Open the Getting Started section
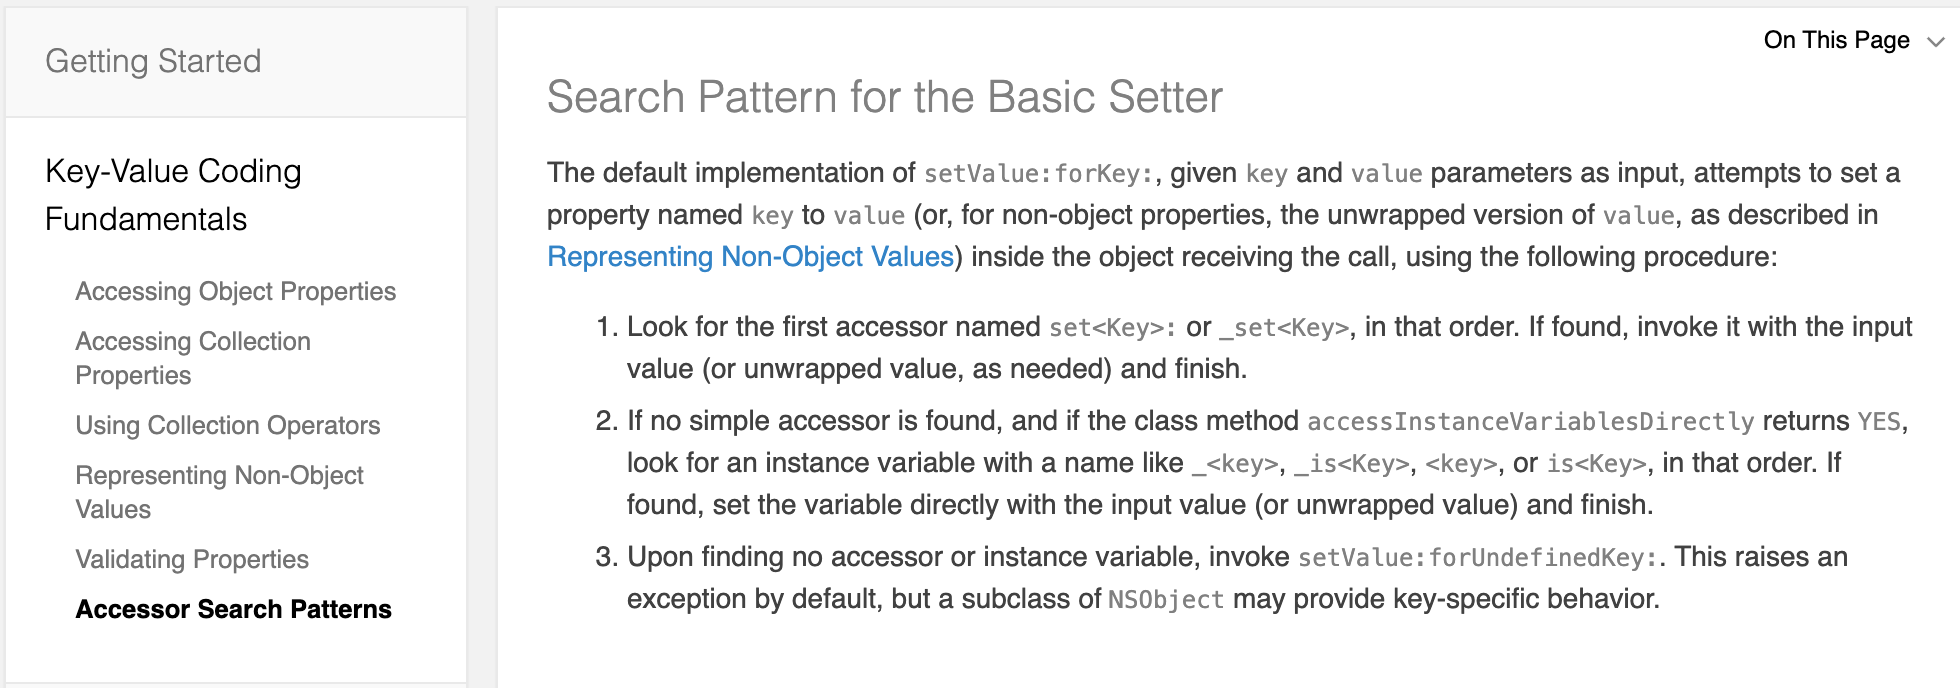Screen dimensions: 1960x688 tap(153, 61)
